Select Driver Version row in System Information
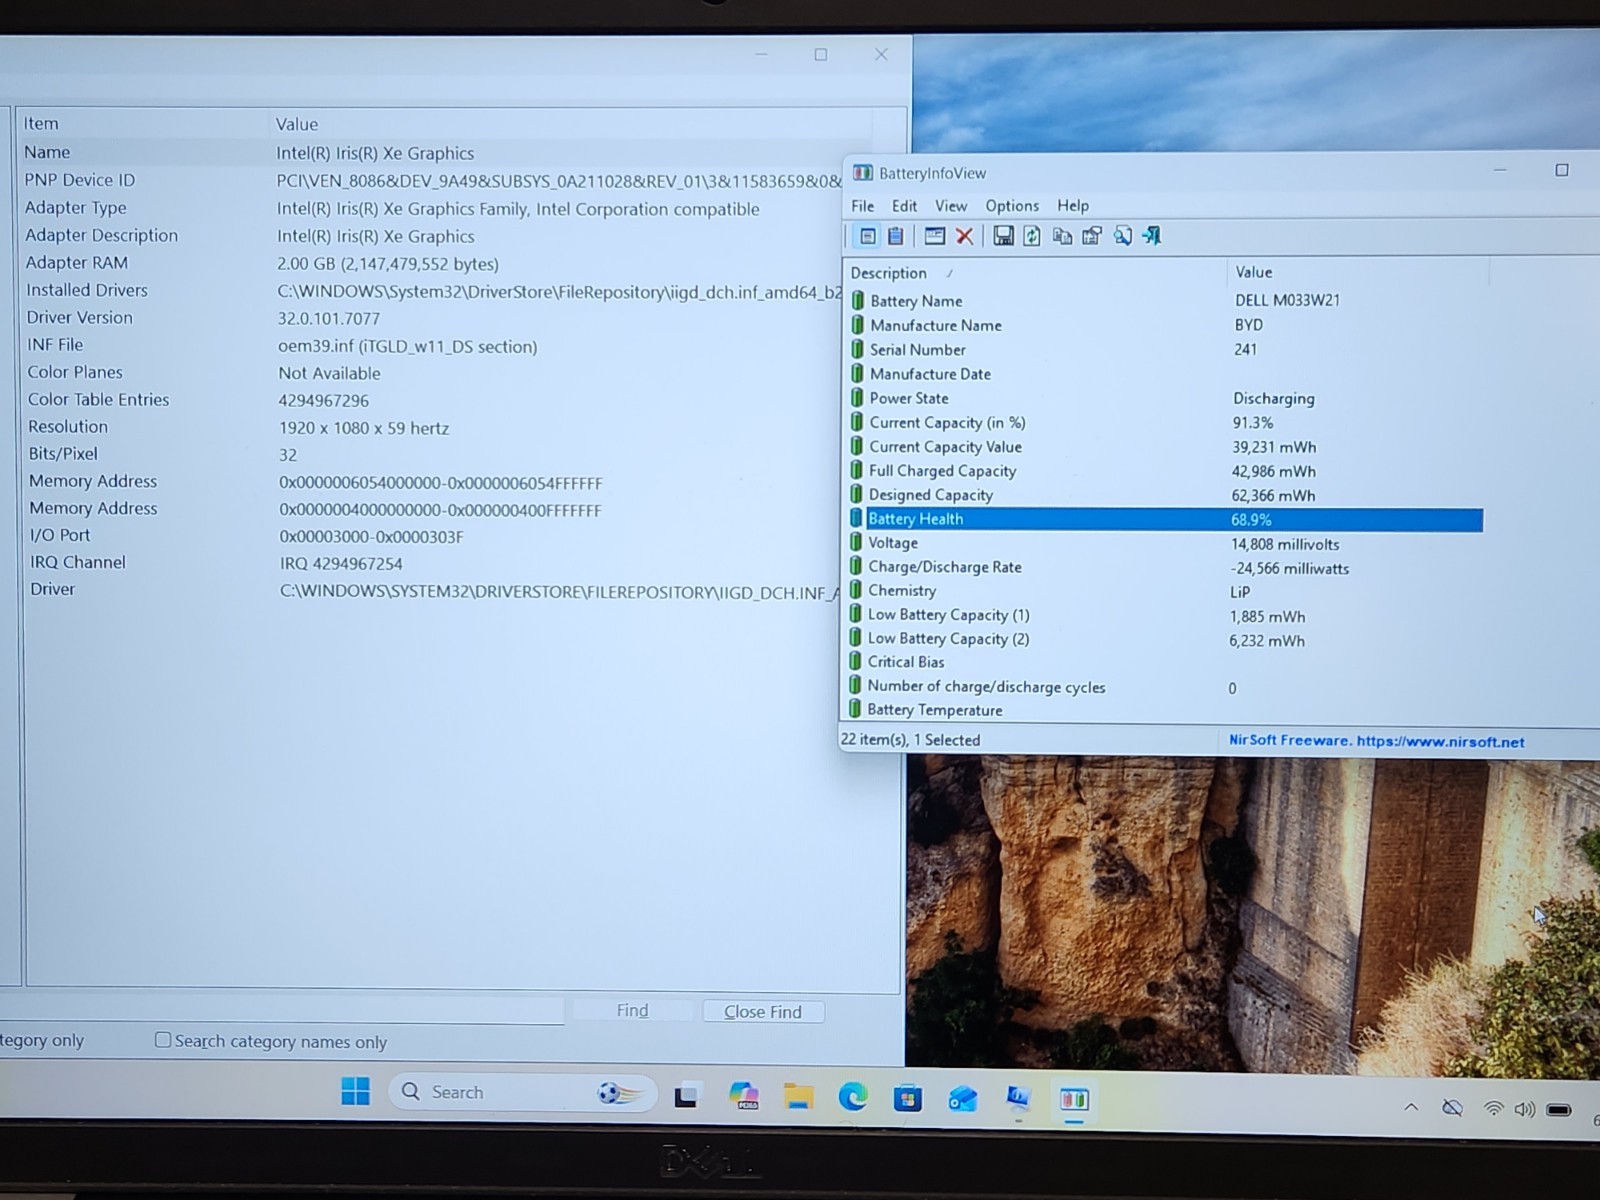The image size is (1600, 1200). 433,318
